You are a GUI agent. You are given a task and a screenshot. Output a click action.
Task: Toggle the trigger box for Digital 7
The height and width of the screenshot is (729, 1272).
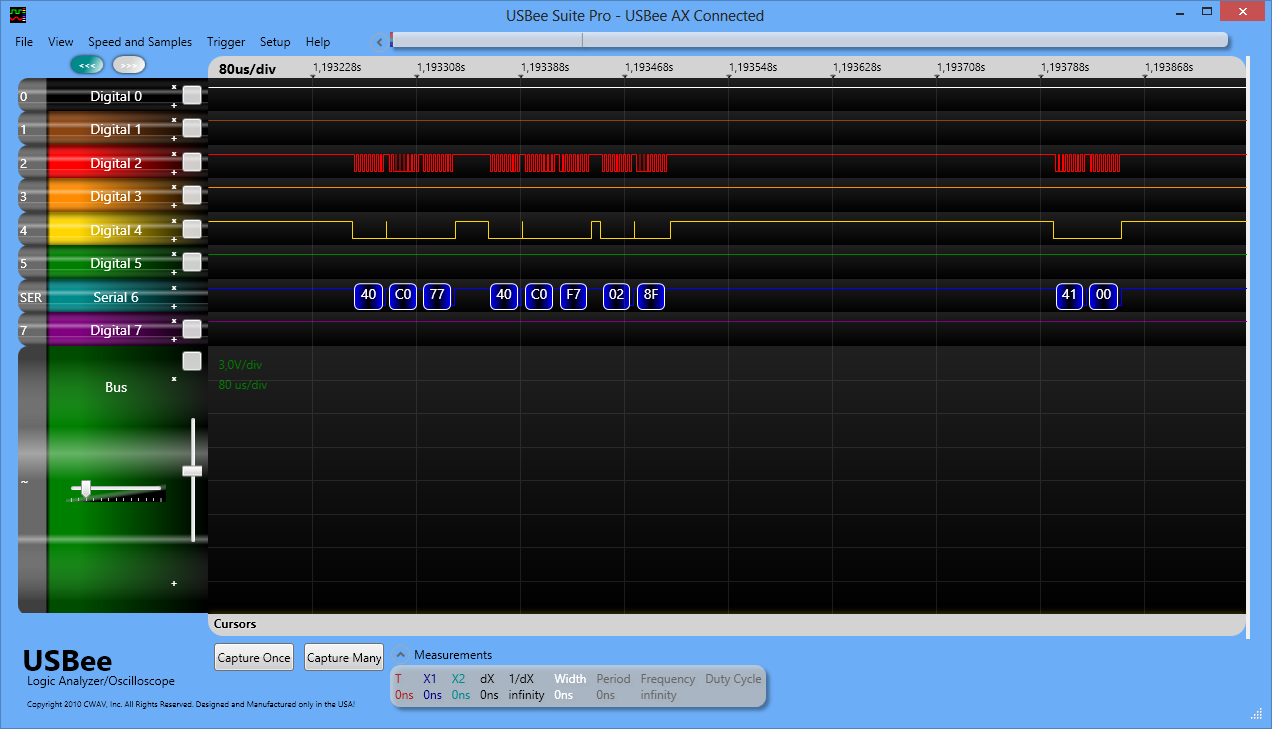192,329
